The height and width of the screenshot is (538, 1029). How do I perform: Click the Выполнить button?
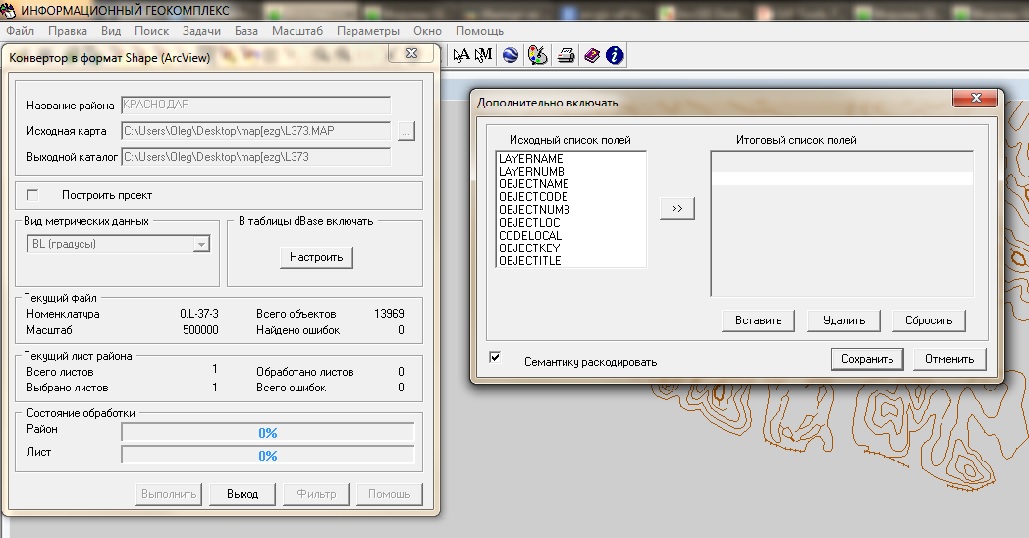click(168, 494)
